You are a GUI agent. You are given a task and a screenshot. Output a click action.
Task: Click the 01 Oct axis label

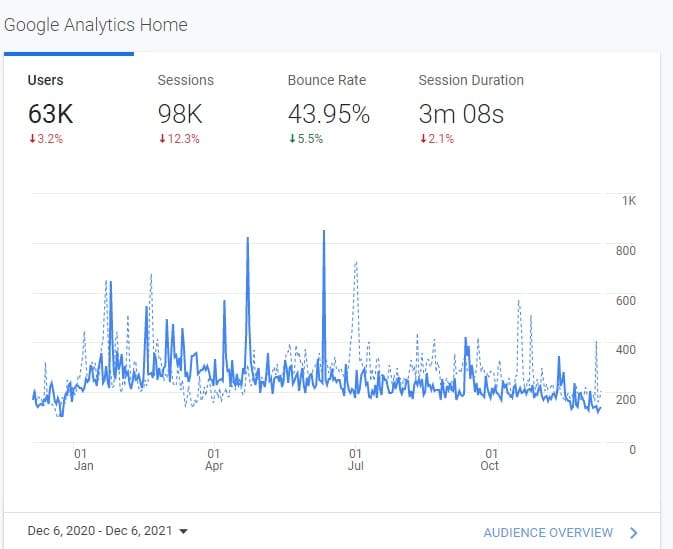click(490, 460)
